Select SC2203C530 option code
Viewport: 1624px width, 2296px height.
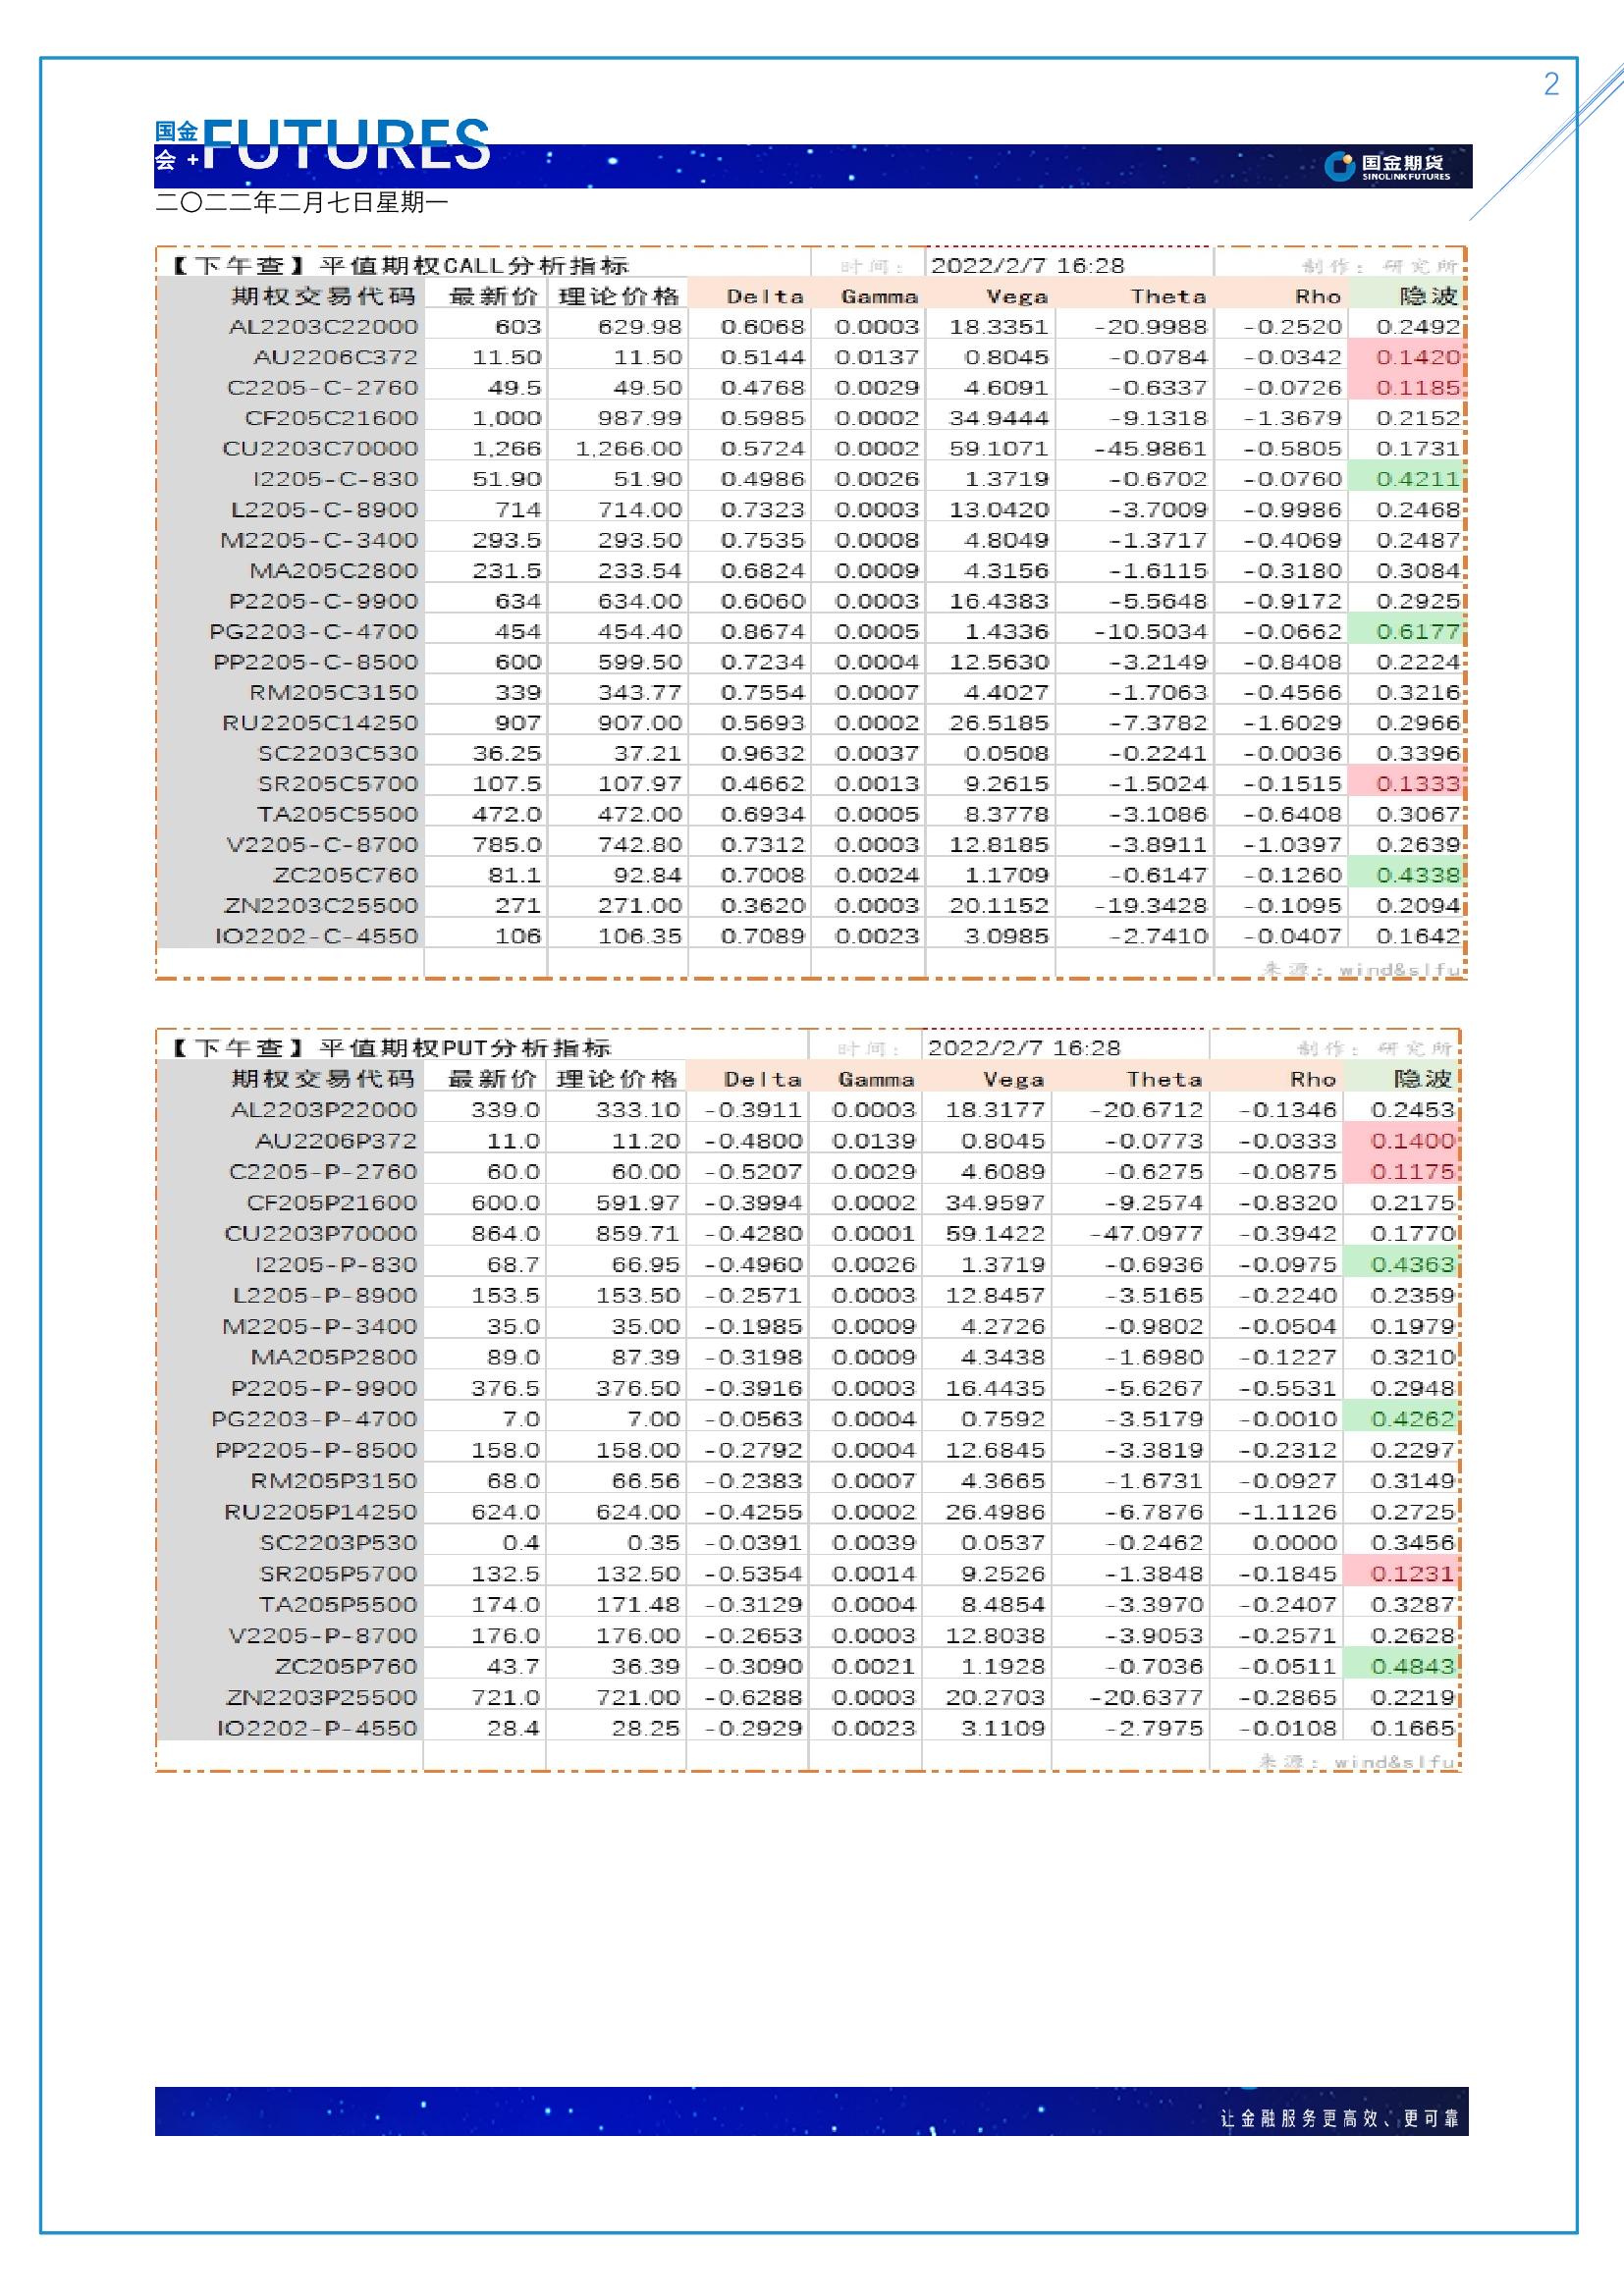(338, 753)
